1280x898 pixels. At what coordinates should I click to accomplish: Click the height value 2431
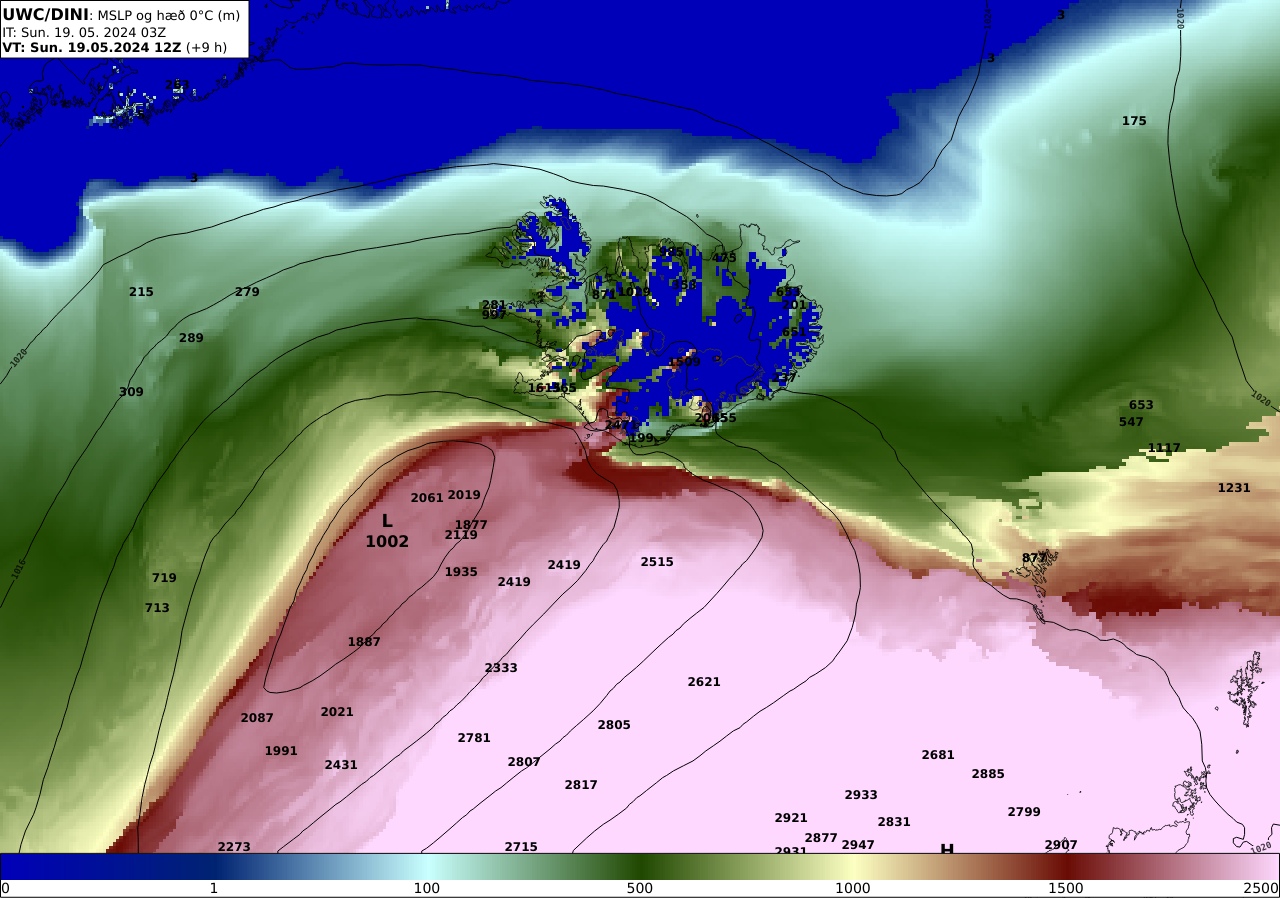341,765
